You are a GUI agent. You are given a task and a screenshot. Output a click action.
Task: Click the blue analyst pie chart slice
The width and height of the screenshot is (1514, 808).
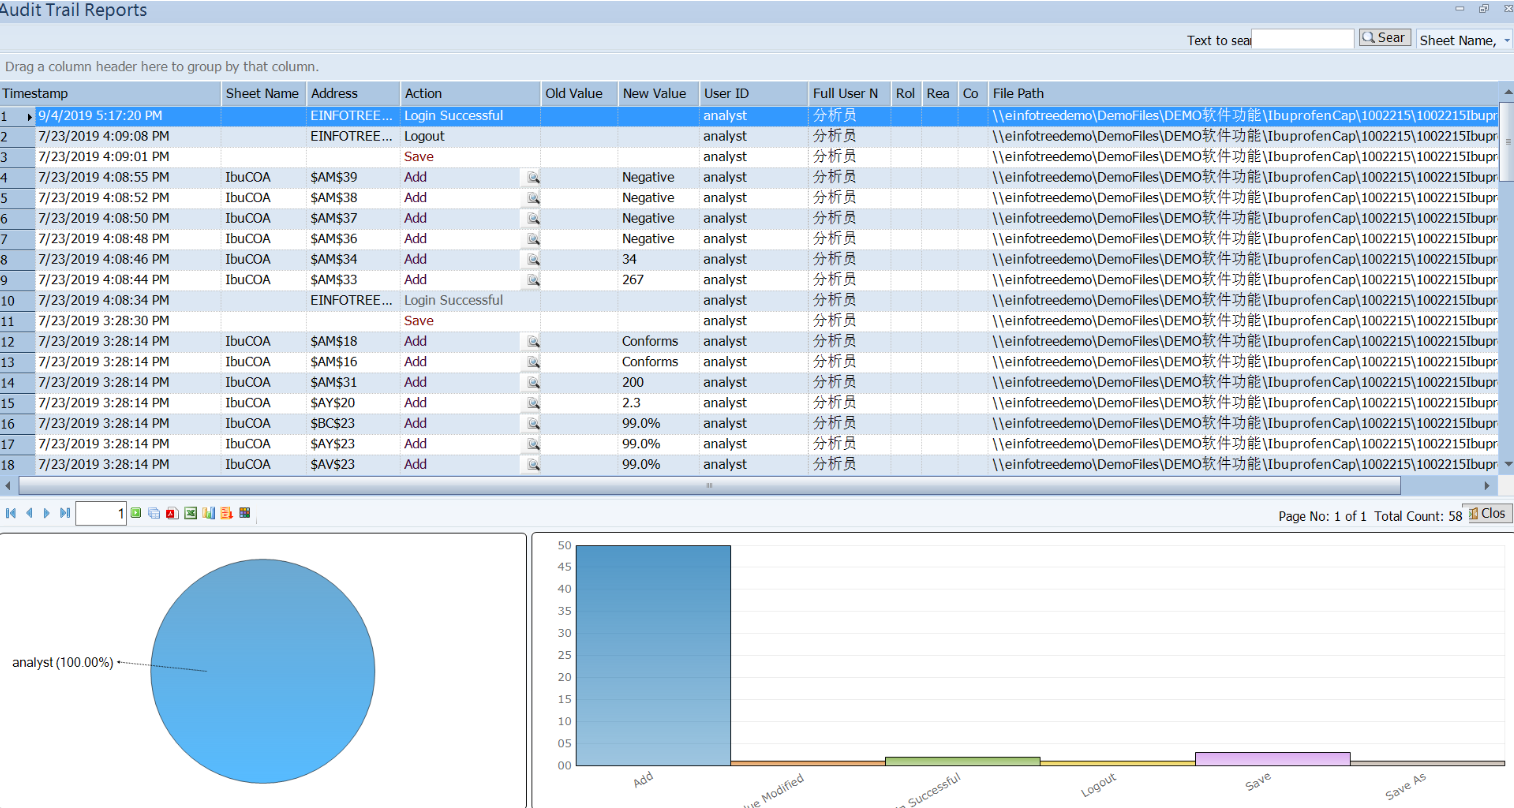point(263,671)
